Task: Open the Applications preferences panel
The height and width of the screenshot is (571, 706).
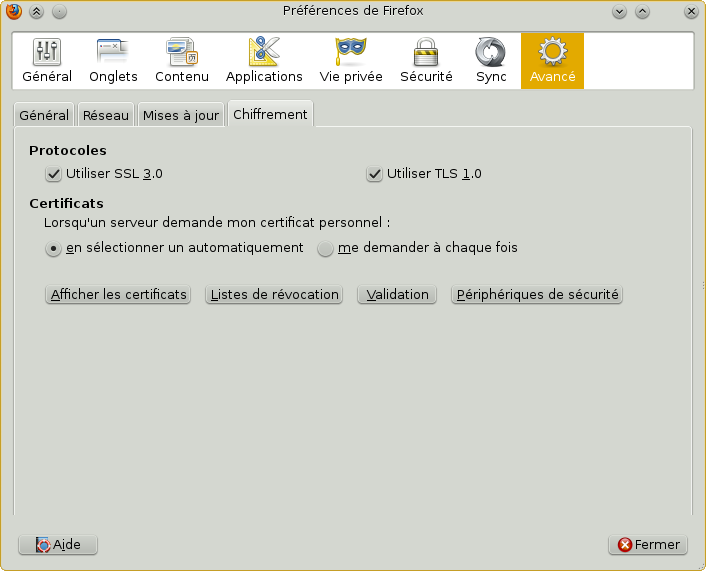Action: point(264,61)
